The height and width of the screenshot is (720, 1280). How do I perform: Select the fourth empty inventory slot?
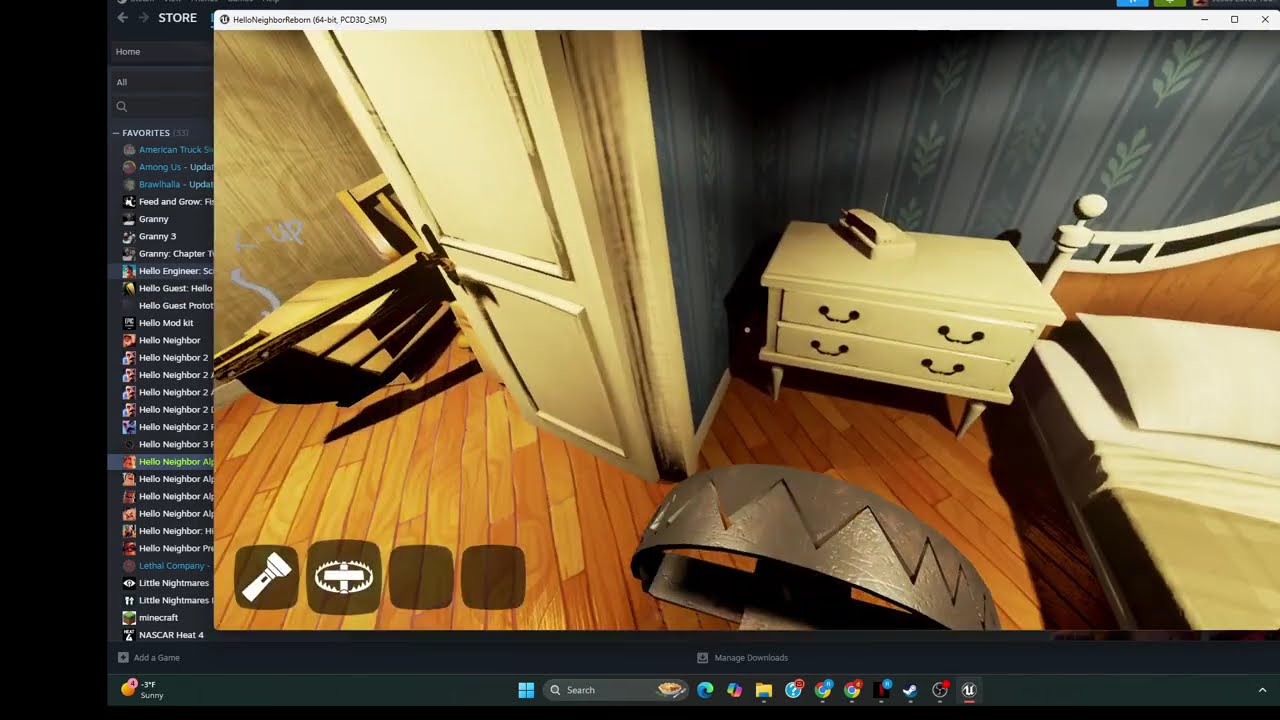click(x=493, y=577)
